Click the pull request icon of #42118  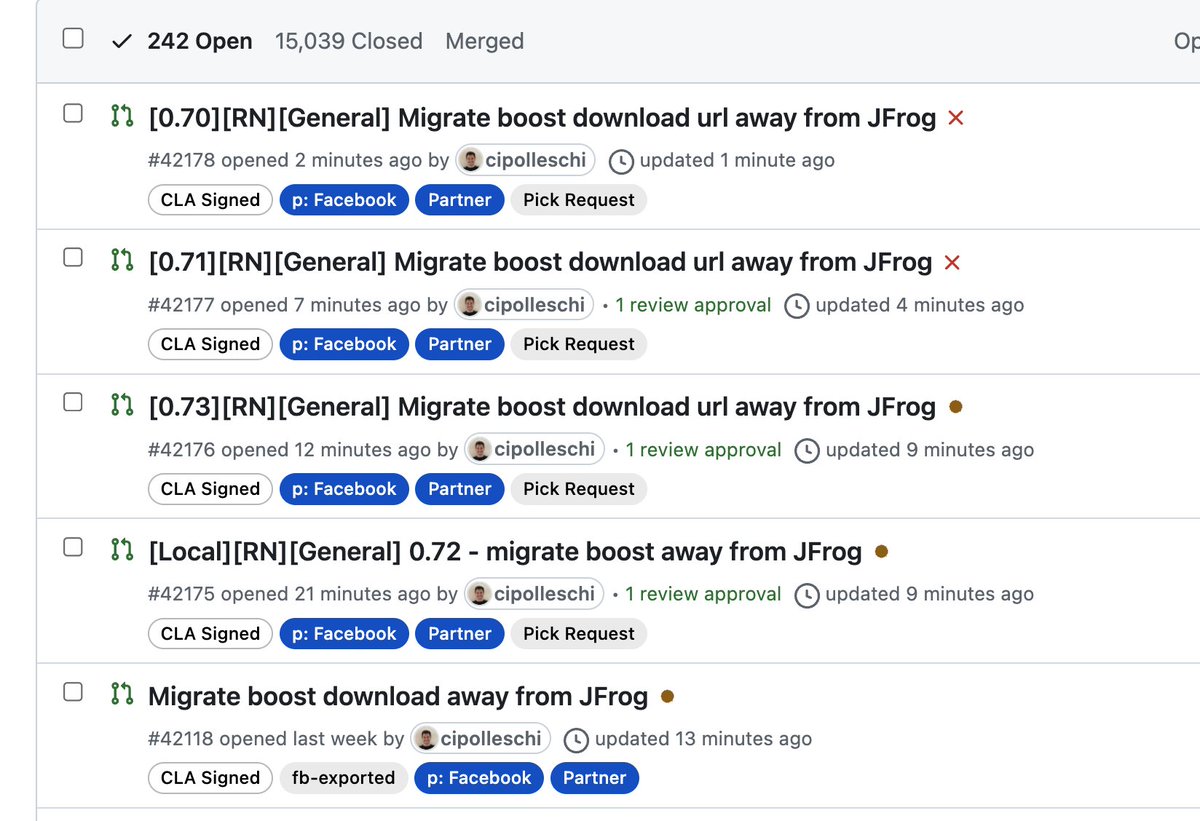[x=121, y=695]
